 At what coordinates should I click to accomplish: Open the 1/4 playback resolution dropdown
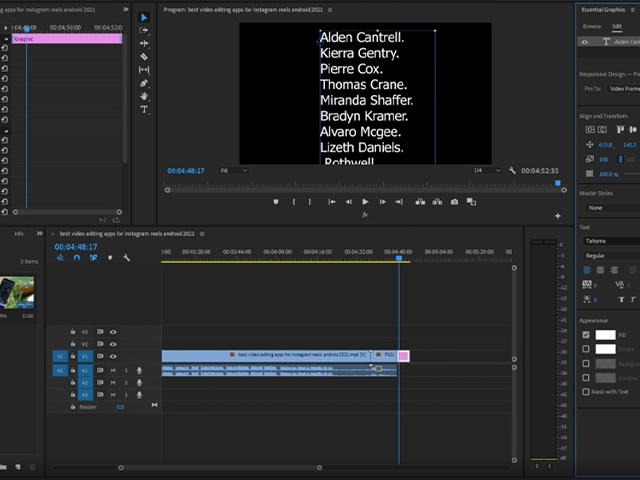[x=486, y=171]
